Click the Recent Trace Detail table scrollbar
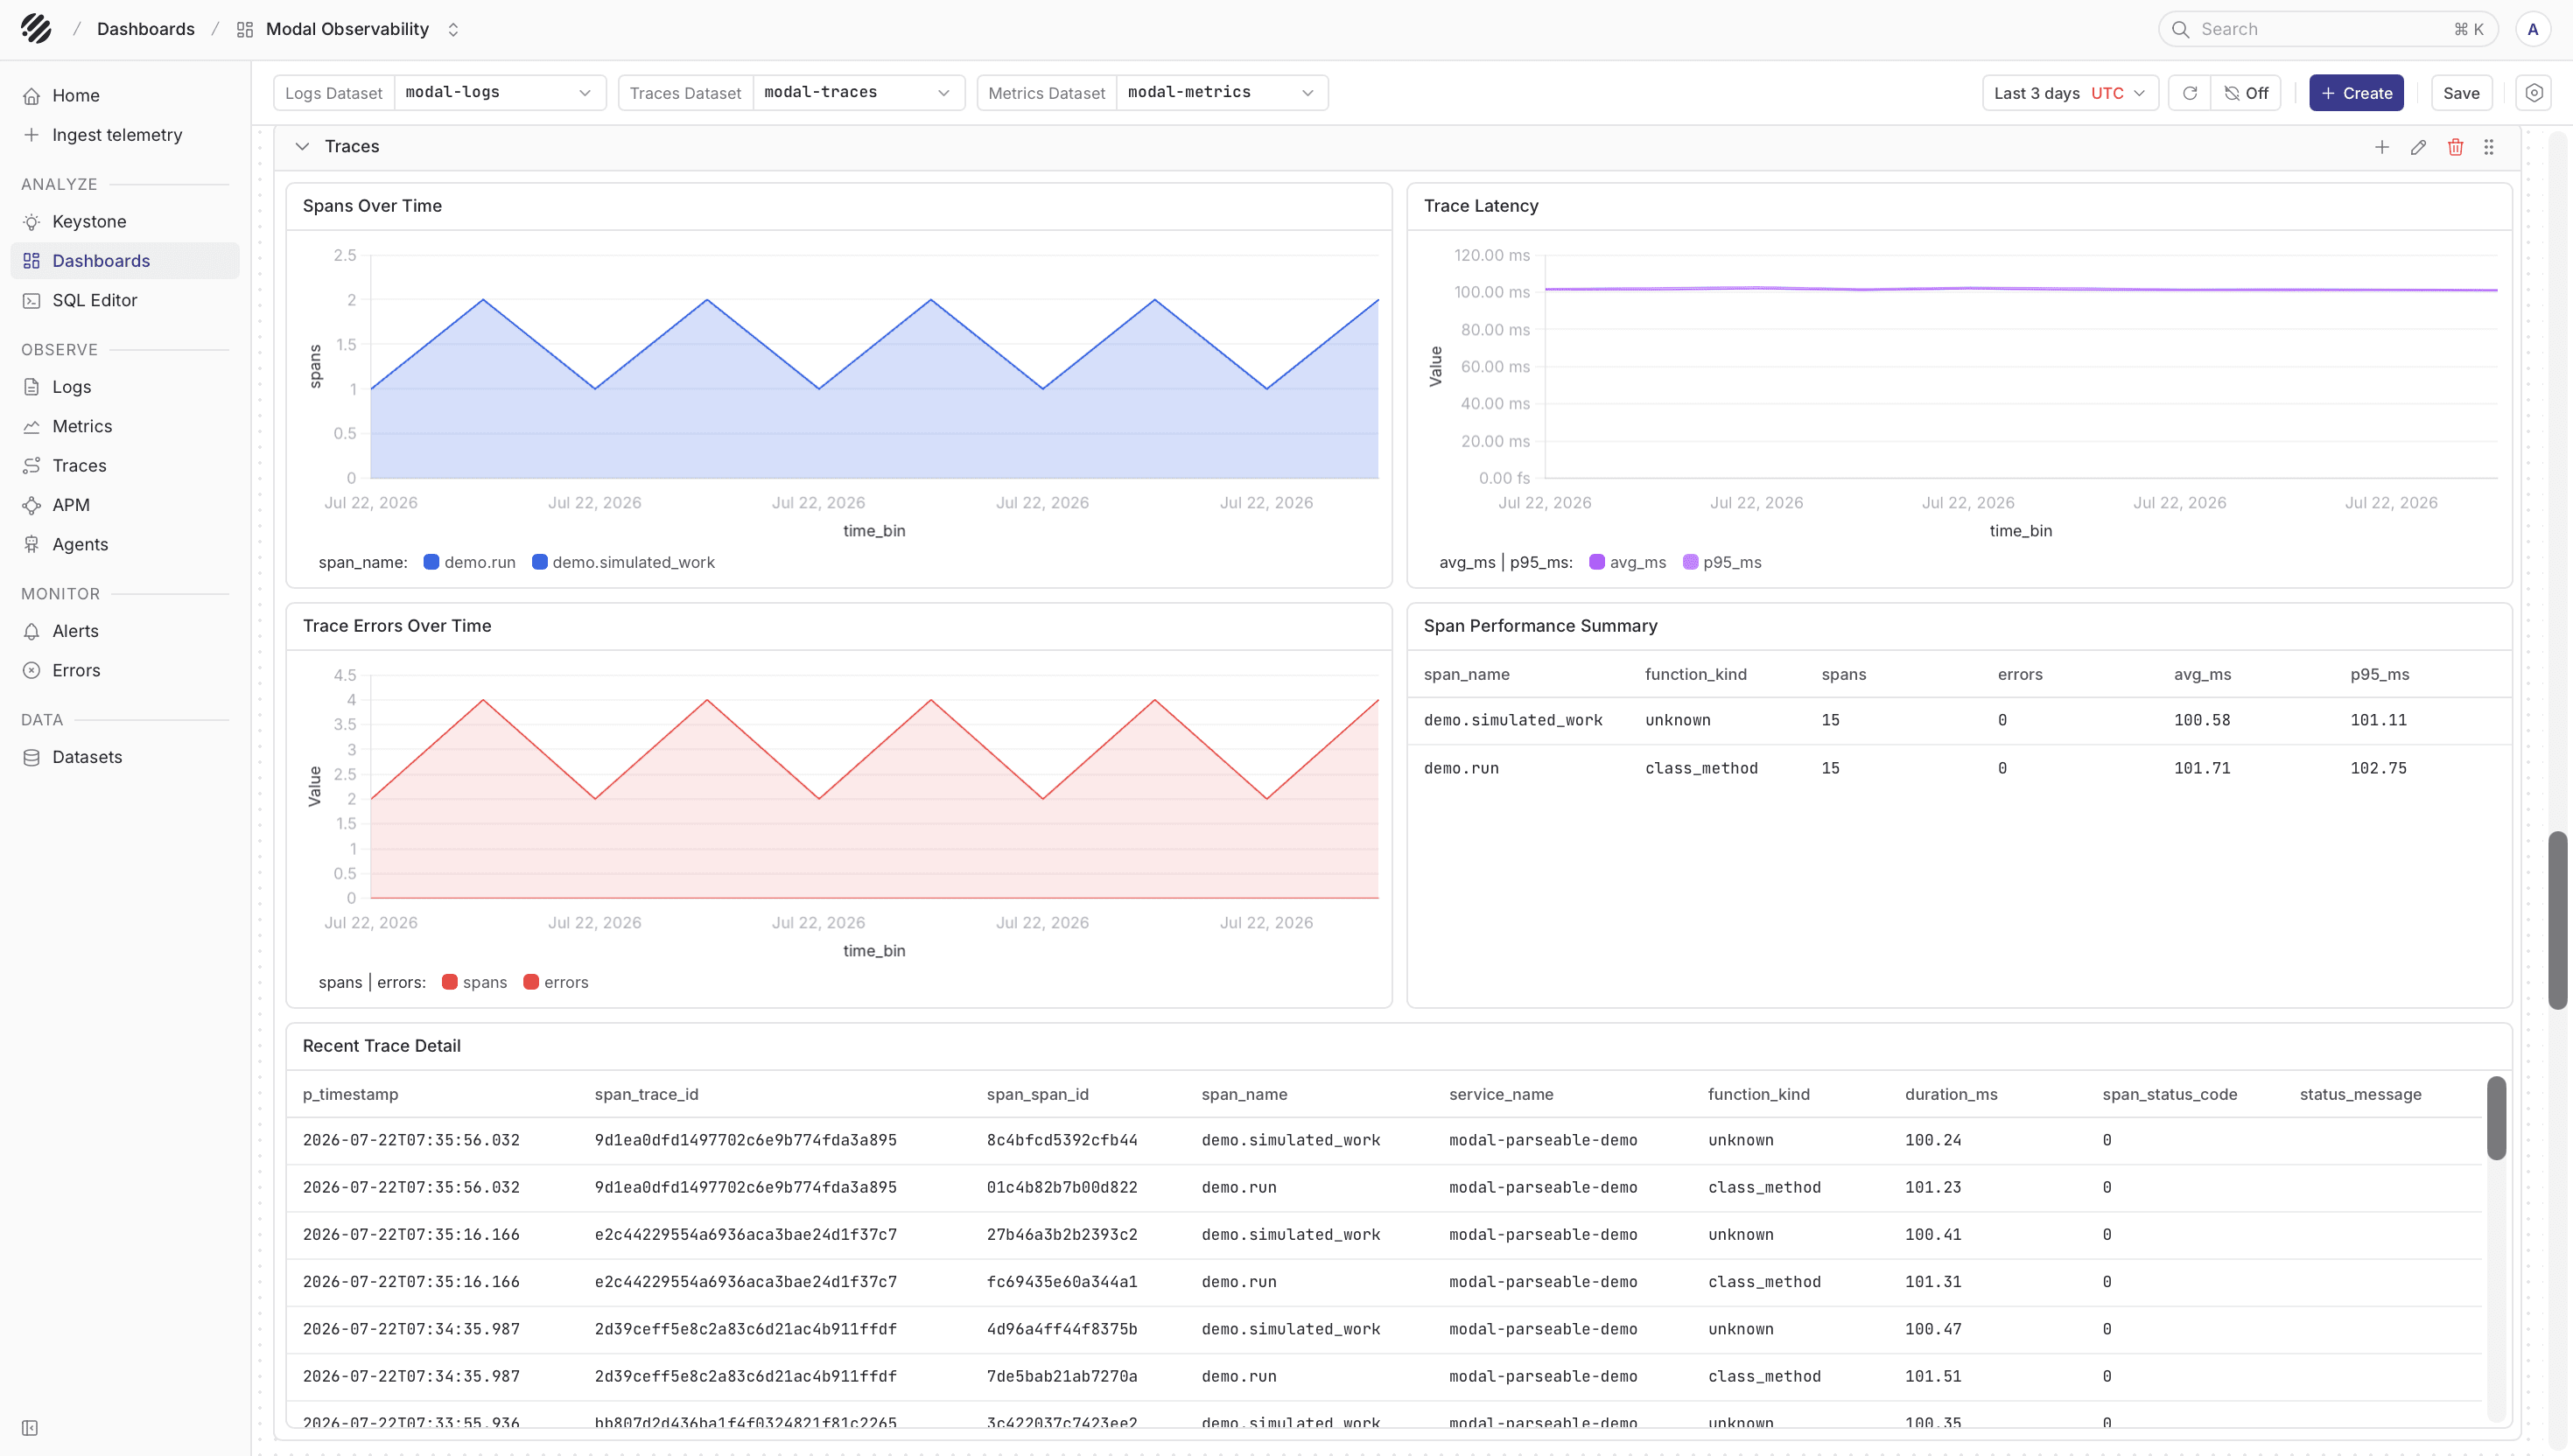Viewport: 2573px width, 1456px height. coord(2496,1118)
